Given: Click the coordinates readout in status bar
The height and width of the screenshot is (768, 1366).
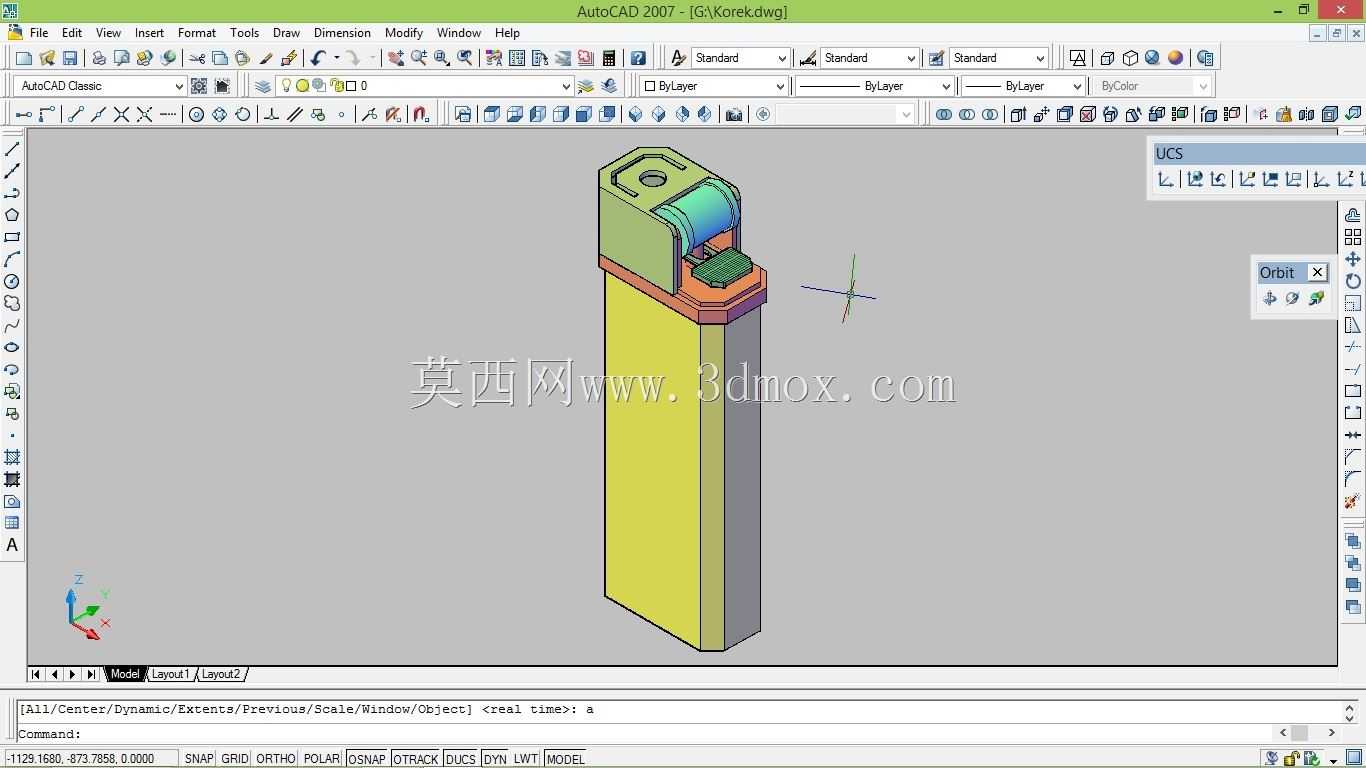Looking at the screenshot, I should [90, 759].
